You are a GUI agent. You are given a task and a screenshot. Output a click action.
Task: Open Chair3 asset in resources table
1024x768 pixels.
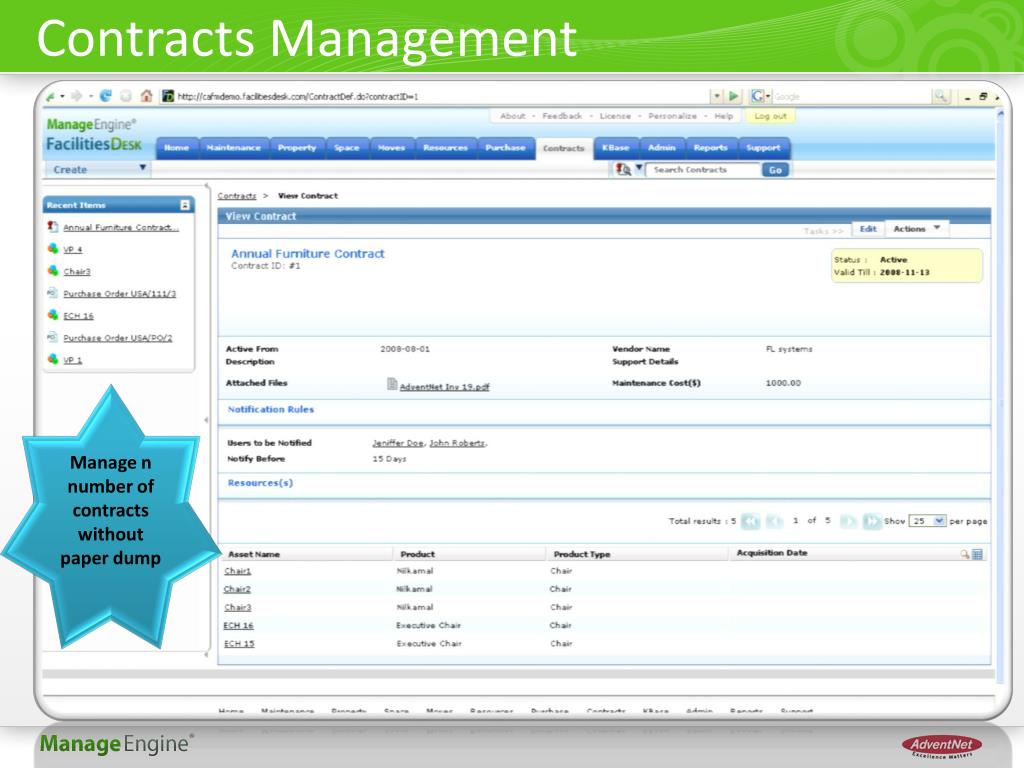[237, 607]
